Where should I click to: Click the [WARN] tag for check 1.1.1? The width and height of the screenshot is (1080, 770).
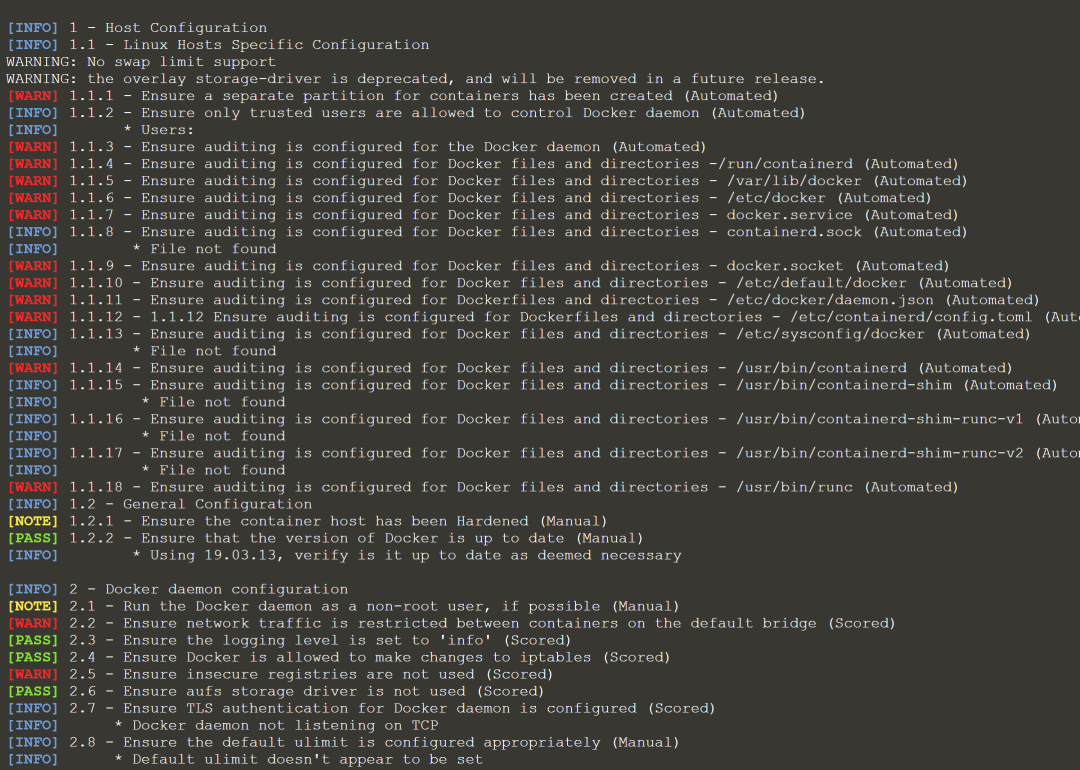[x=33, y=96]
